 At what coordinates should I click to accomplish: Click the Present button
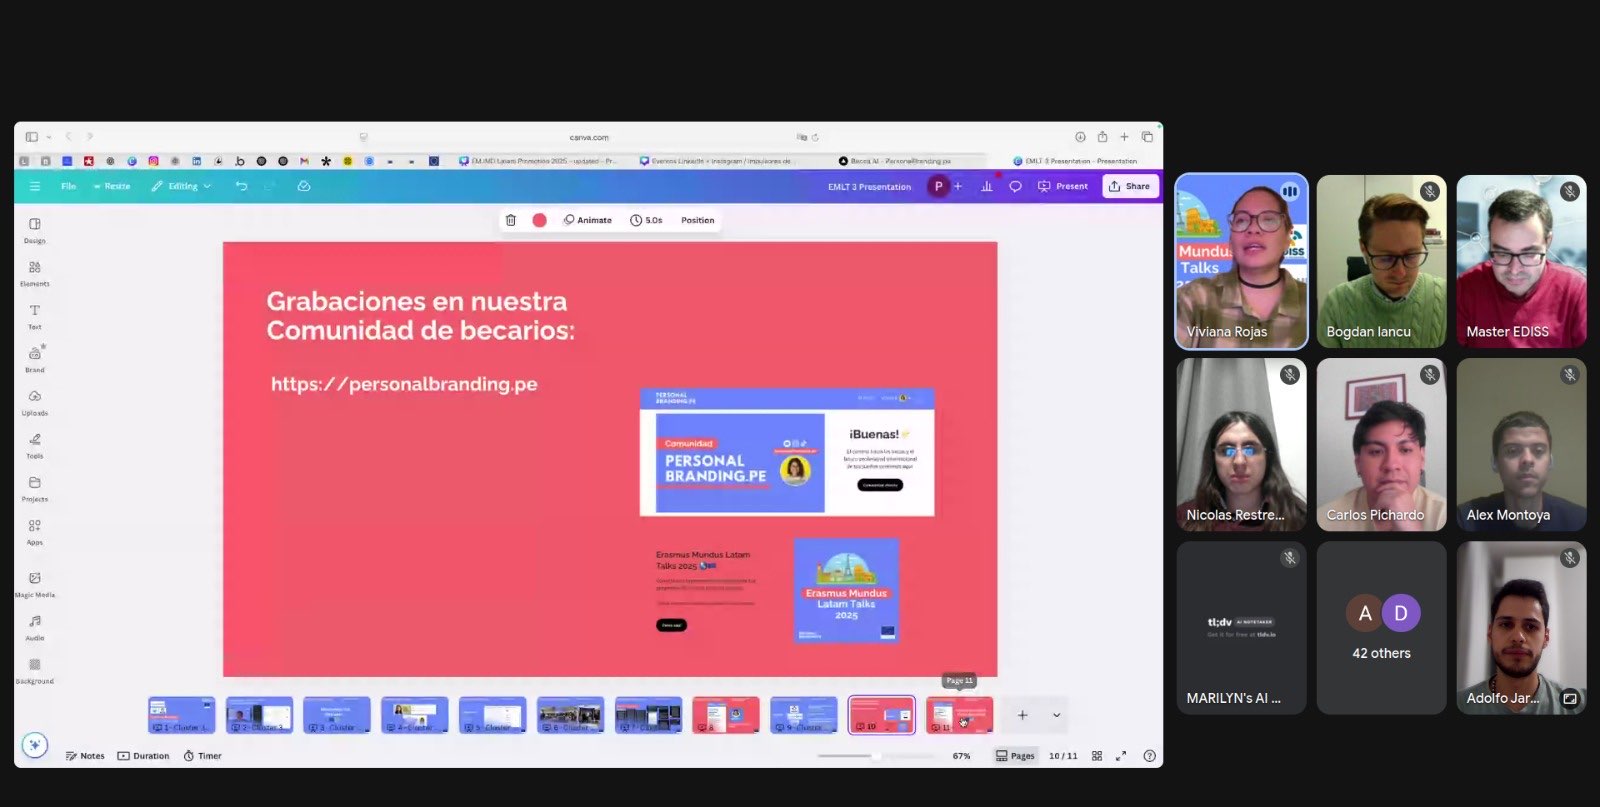click(x=1063, y=186)
